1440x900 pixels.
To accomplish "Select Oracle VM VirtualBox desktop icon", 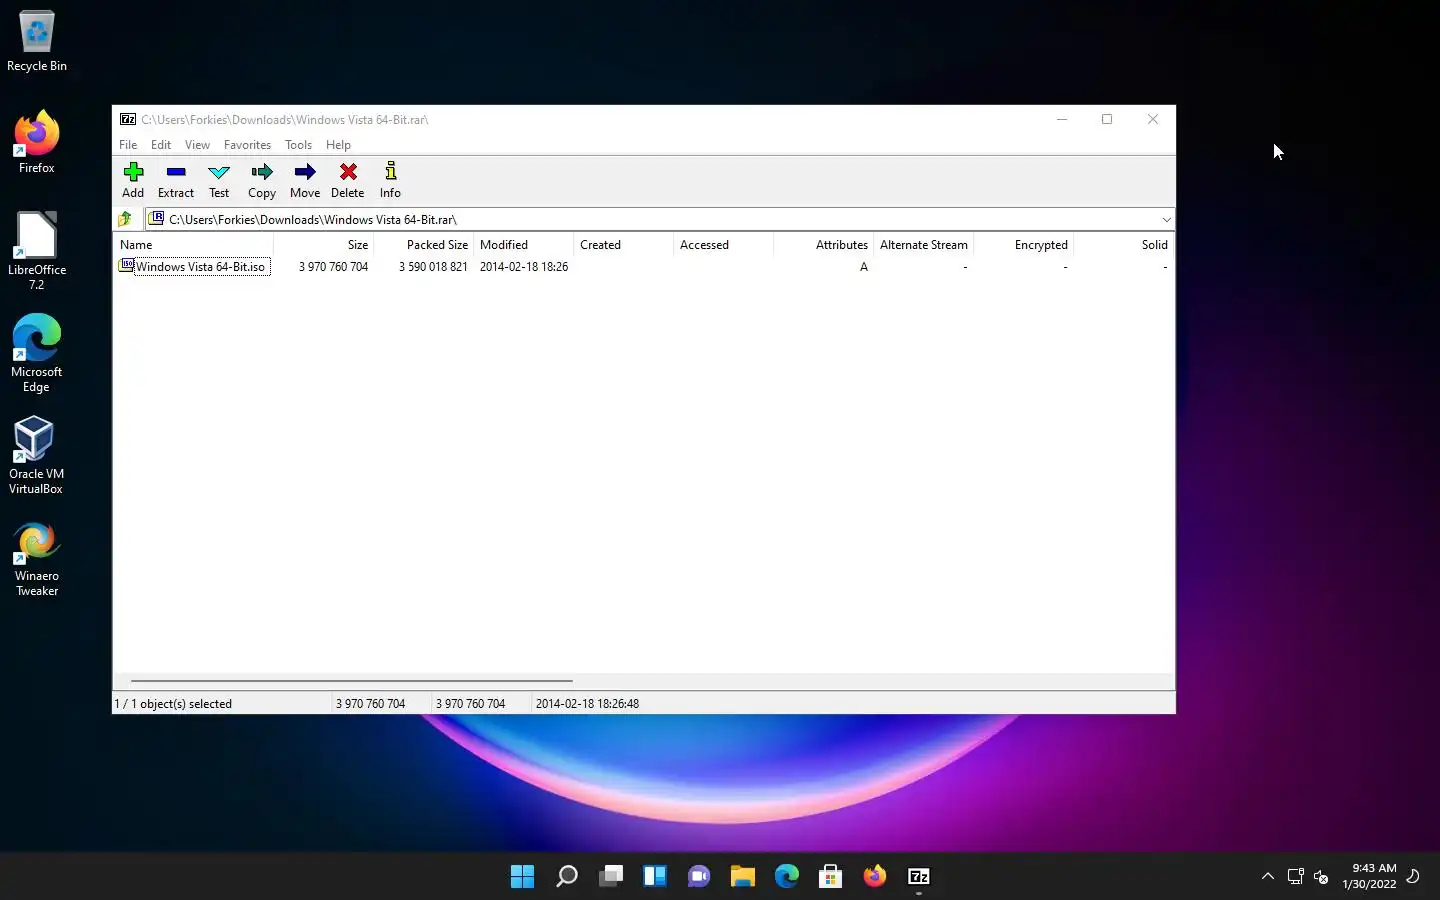I will [37, 455].
